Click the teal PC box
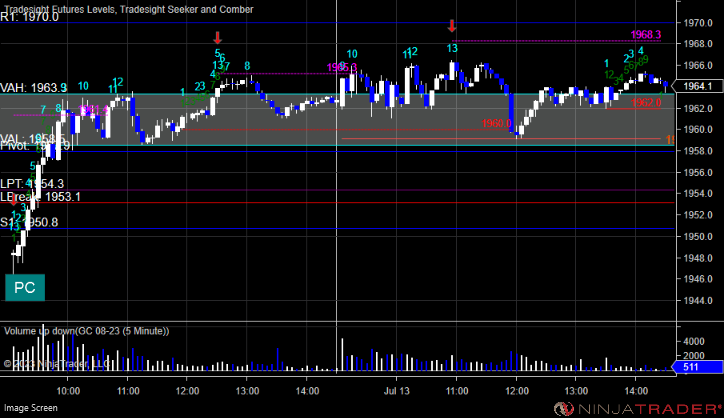Viewport: 724px width, 418px height. click(x=25, y=287)
